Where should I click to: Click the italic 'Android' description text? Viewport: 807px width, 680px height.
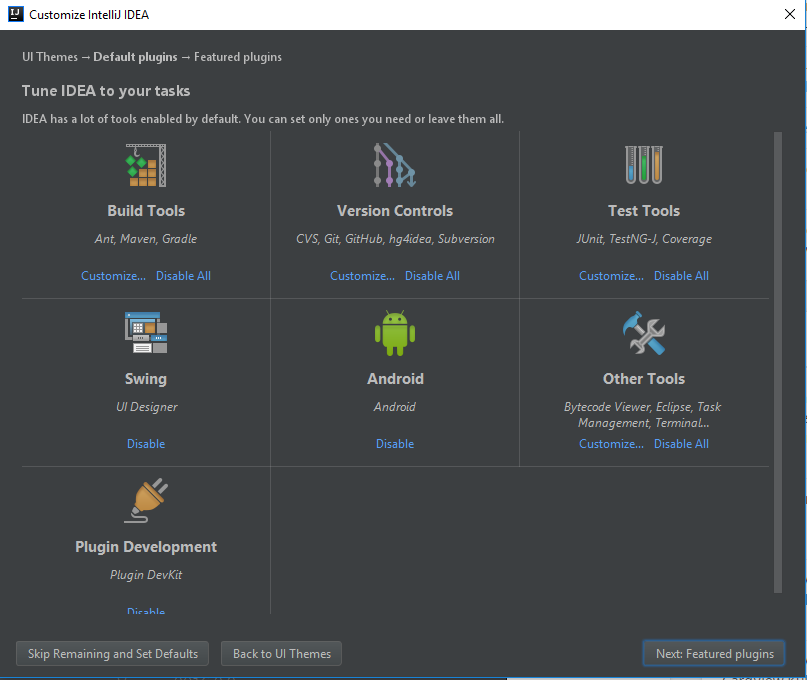pyautogui.click(x=395, y=407)
